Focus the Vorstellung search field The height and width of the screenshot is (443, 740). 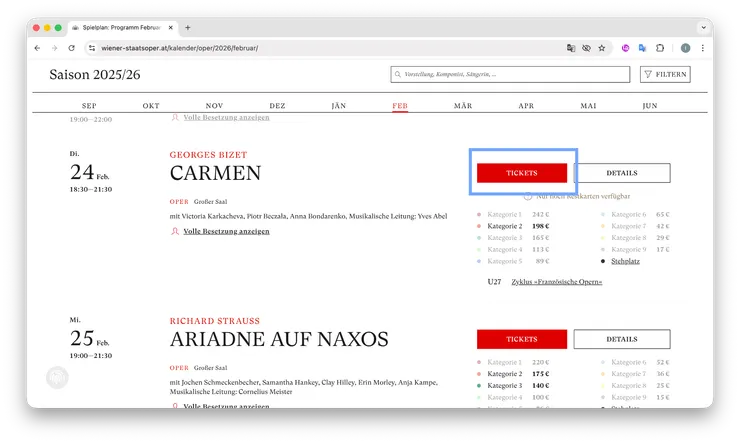[510, 75]
